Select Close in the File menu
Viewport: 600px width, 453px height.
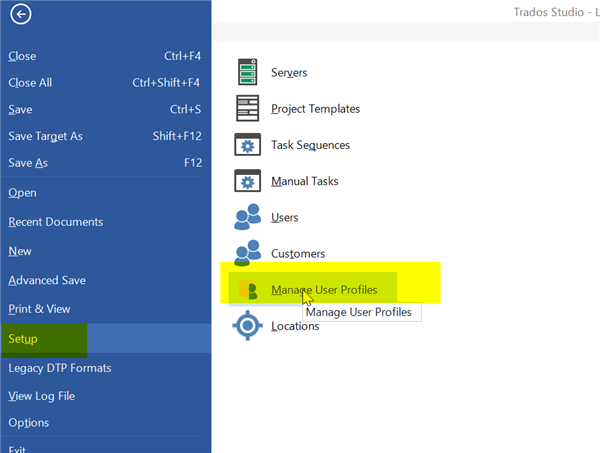pyautogui.click(x=106, y=56)
